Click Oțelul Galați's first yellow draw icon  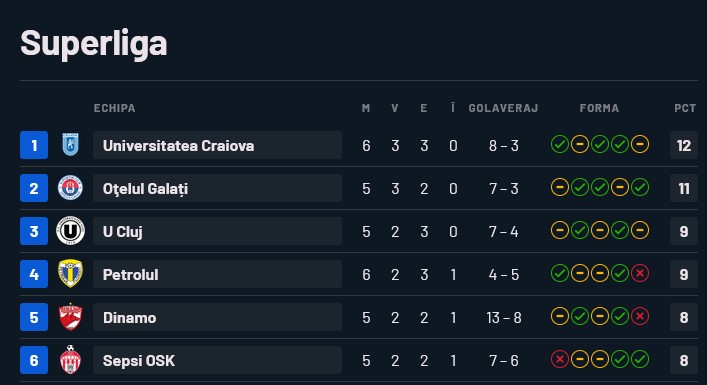tap(560, 188)
